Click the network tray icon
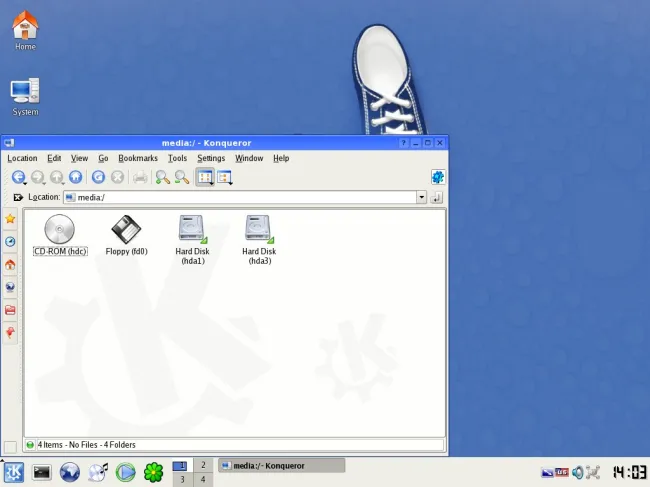 click(593, 472)
